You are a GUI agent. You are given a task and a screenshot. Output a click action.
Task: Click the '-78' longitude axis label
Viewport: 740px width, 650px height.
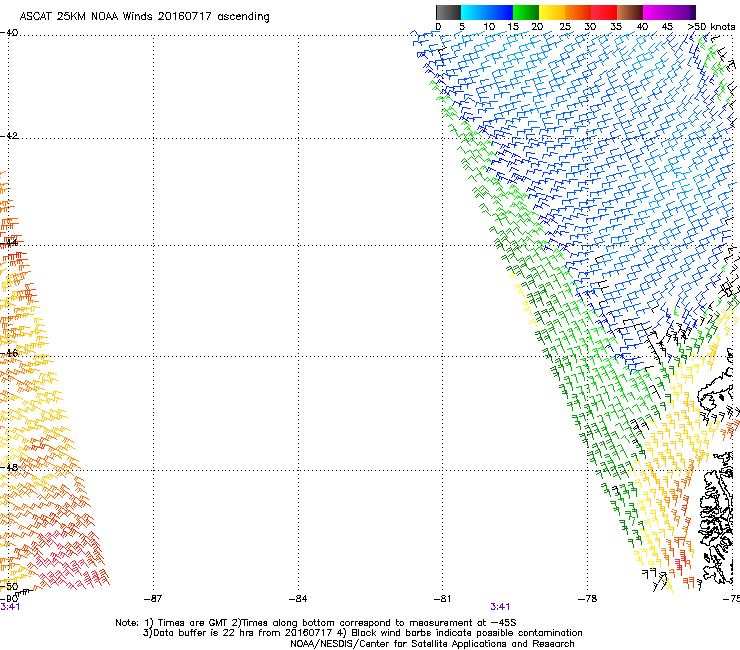click(588, 599)
